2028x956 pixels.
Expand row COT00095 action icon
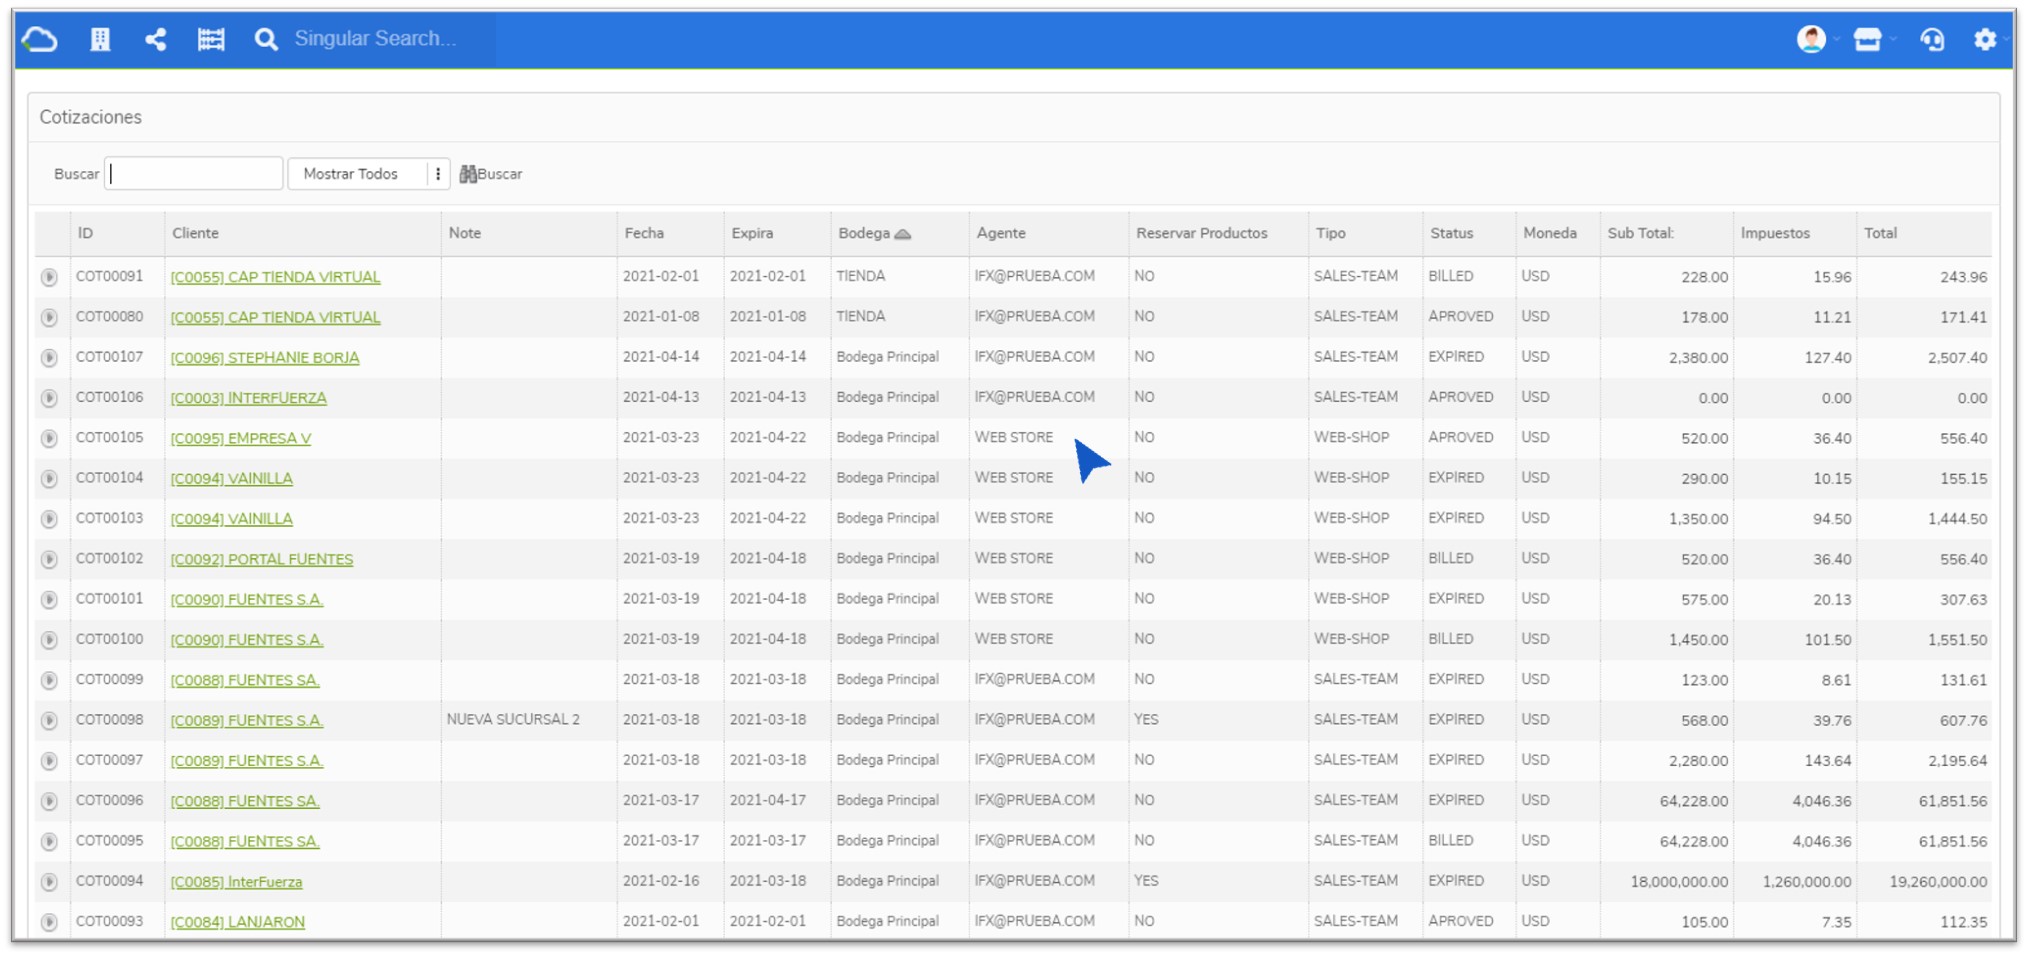49,841
